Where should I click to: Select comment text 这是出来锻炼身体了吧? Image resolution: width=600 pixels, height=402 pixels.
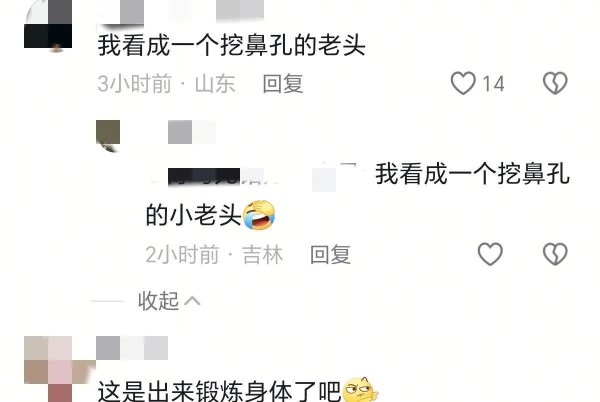click(219, 391)
